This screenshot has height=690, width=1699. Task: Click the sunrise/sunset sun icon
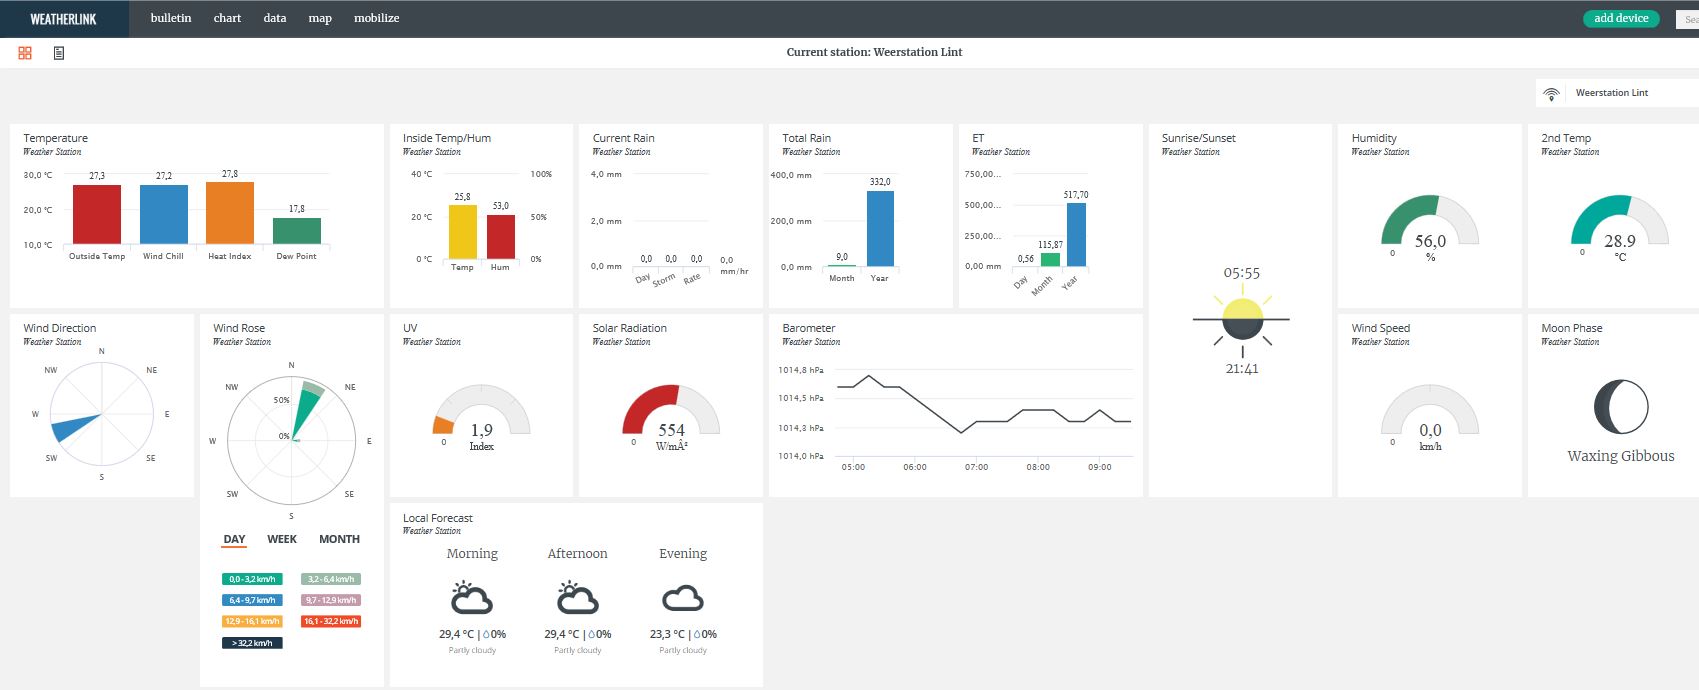tap(1242, 319)
